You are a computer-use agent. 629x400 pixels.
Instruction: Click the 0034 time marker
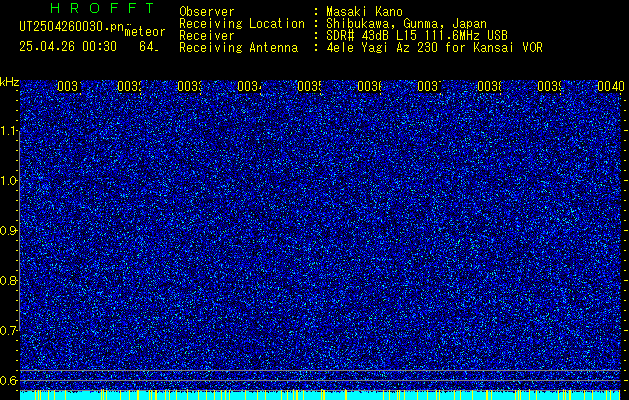click(x=249, y=87)
